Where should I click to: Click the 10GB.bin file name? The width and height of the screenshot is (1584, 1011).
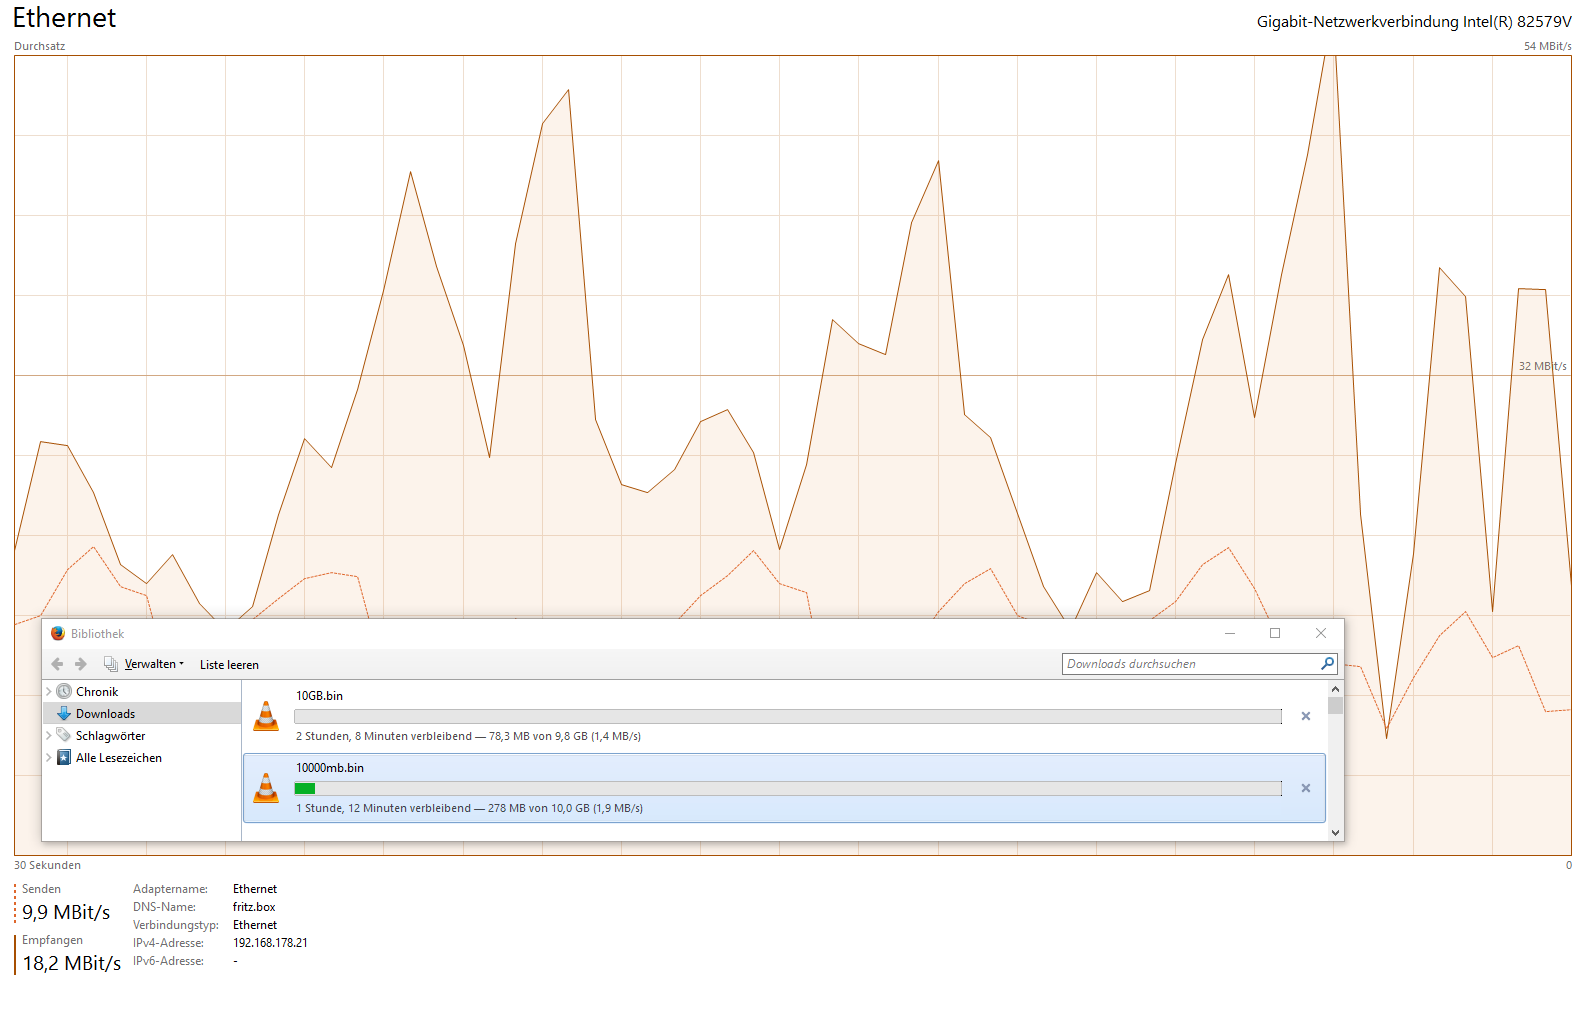(x=319, y=696)
